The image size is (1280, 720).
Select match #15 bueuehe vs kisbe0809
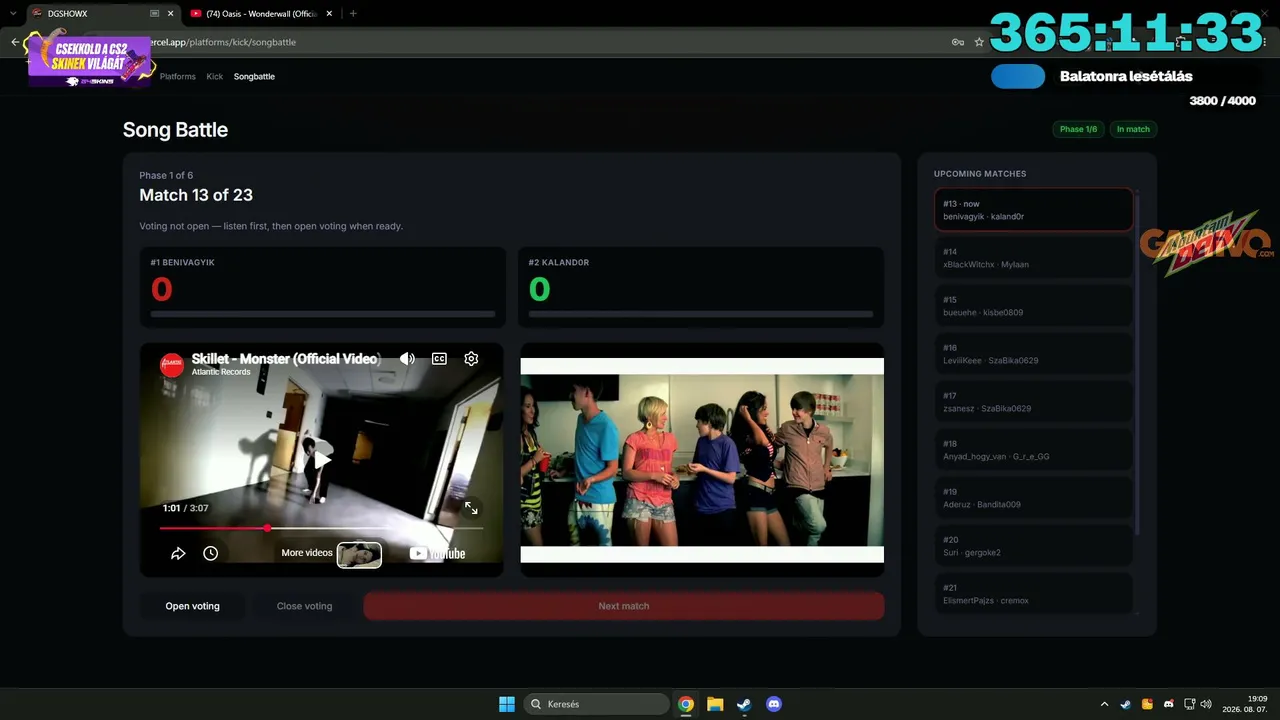[1033, 306]
